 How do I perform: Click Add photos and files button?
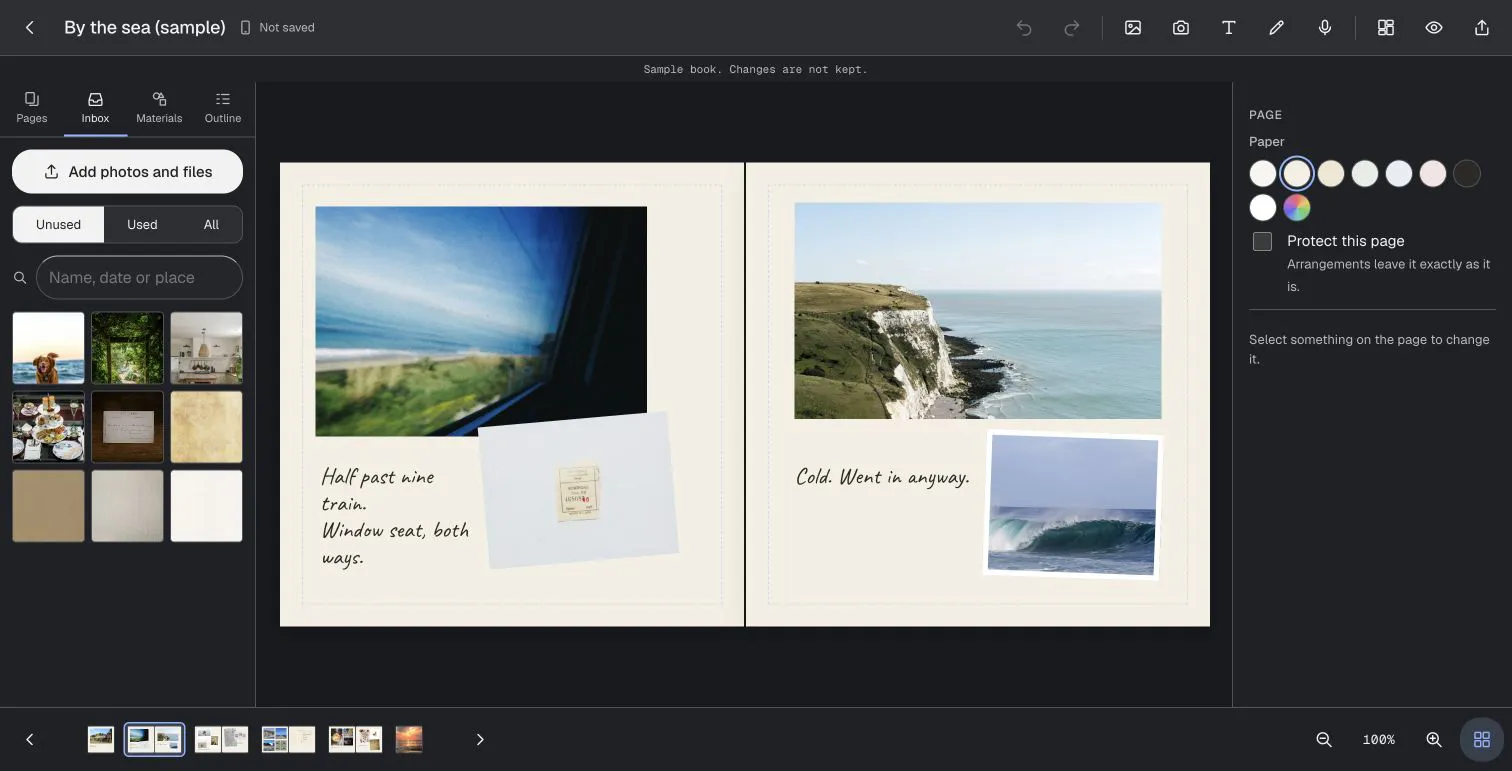pos(127,172)
